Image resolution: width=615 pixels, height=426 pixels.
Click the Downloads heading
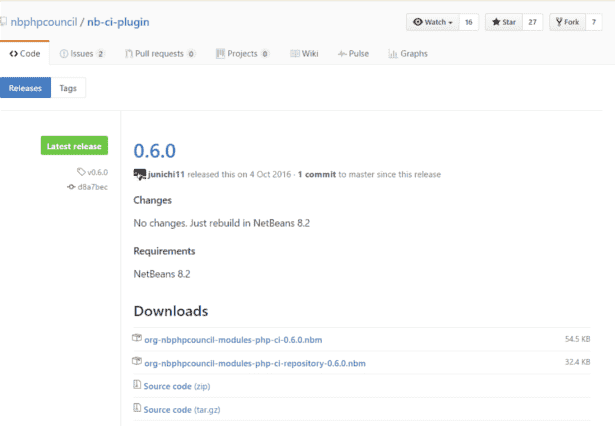(x=171, y=311)
